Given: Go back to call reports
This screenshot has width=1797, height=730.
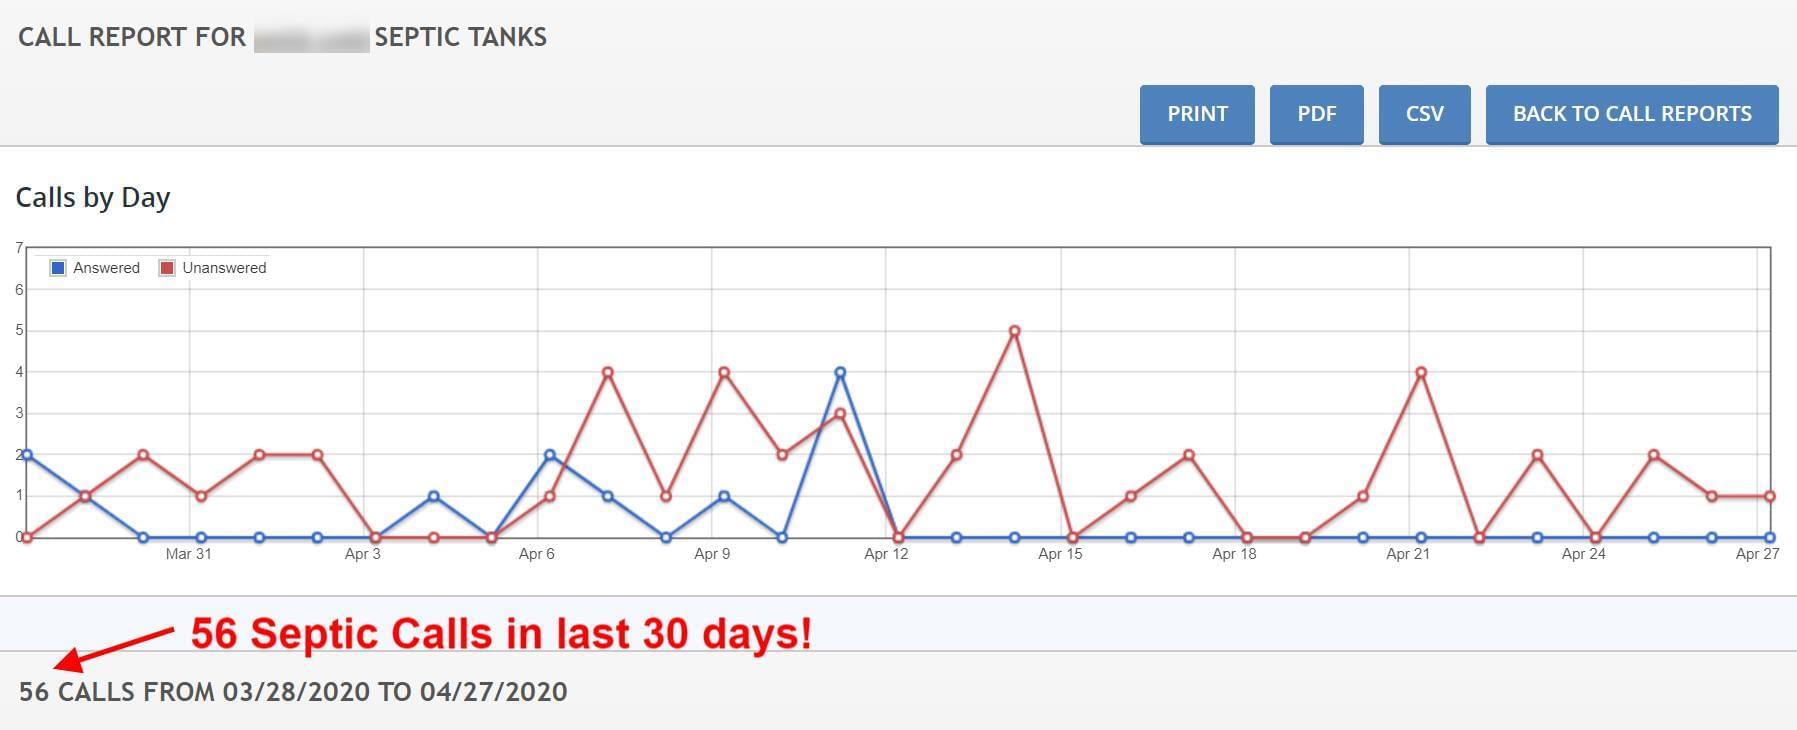Looking at the screenshot, I should 1631,114.
